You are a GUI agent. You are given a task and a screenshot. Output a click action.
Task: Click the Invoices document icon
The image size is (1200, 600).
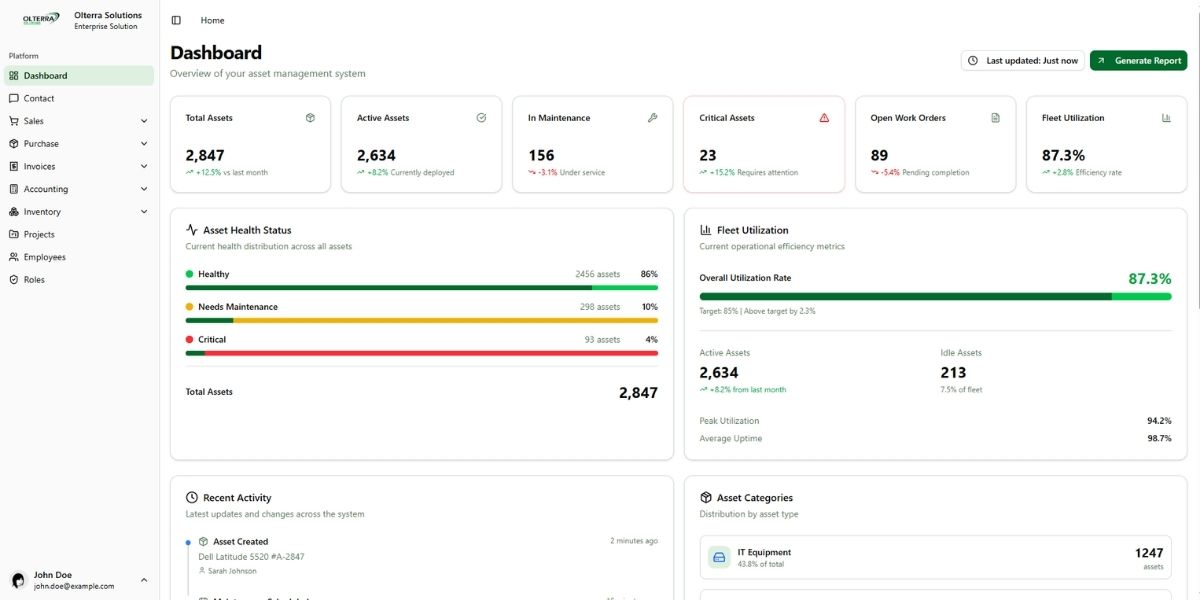pyautogui.click(x=14, y=166)
